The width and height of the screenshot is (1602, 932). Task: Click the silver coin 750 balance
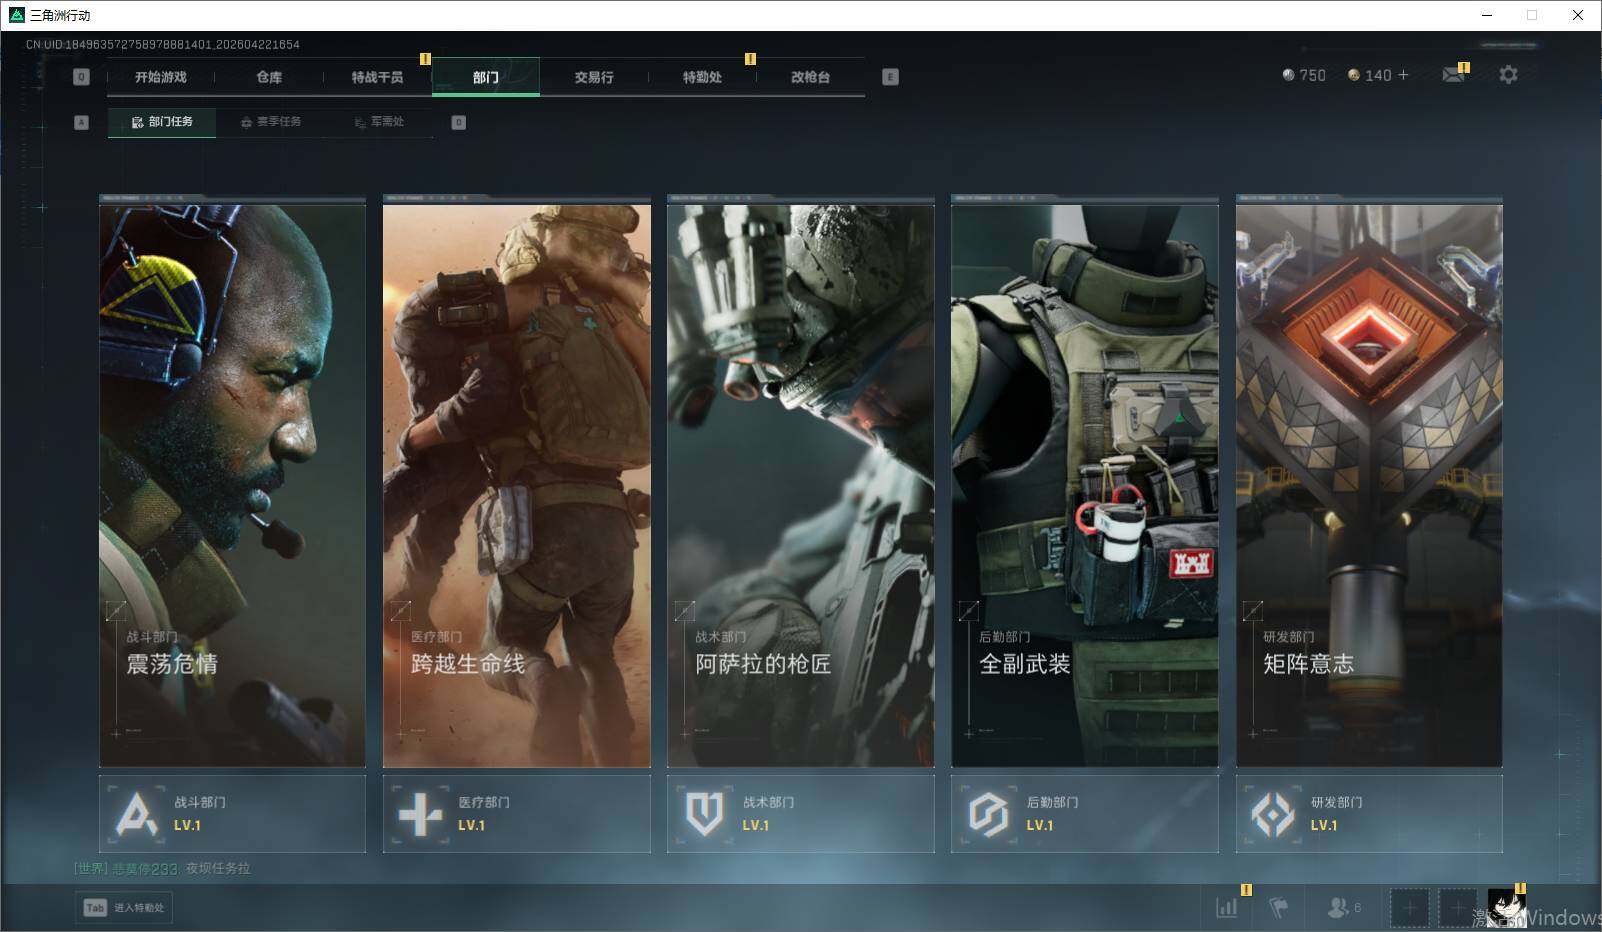coord(1304,75)
